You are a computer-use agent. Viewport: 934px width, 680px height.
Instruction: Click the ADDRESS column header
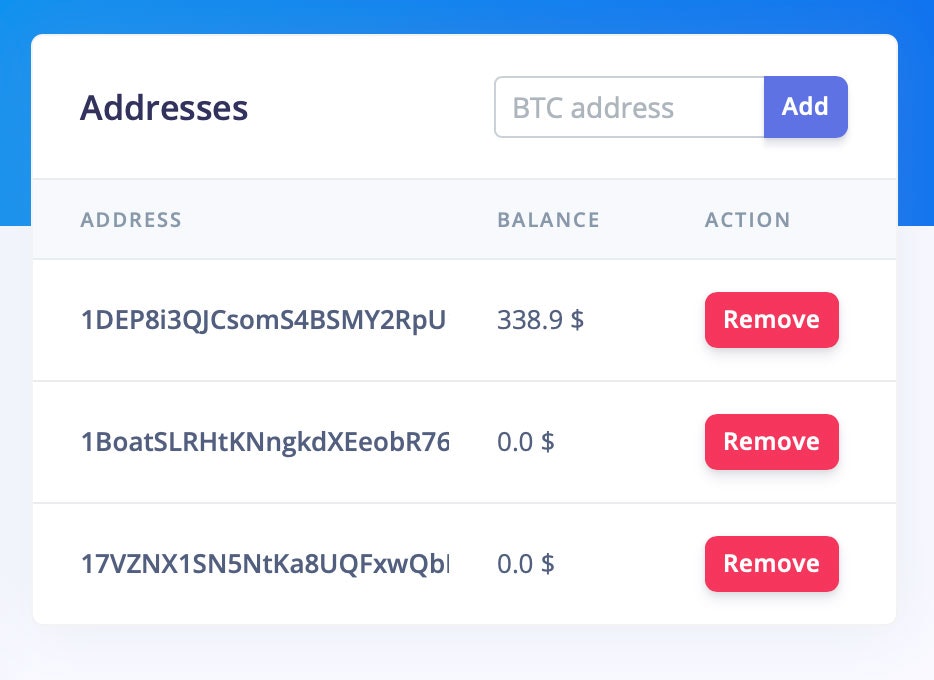tap(131, 220)
